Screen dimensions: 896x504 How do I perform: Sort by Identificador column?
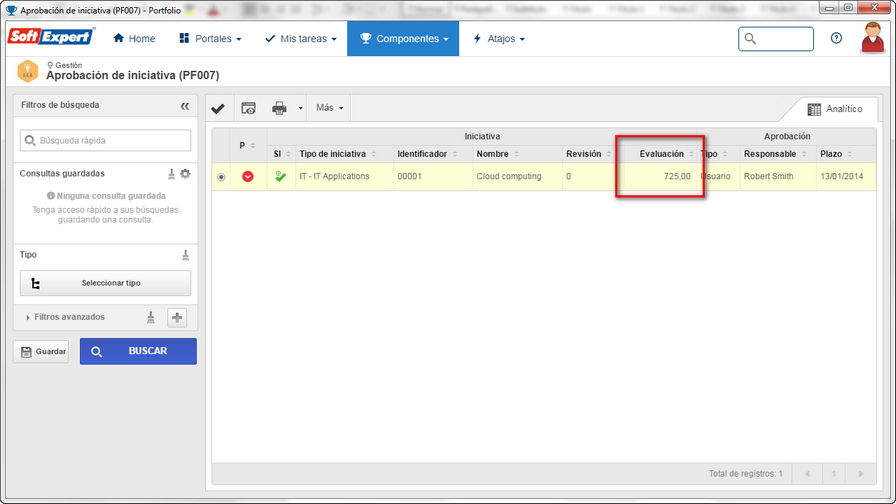427,154
